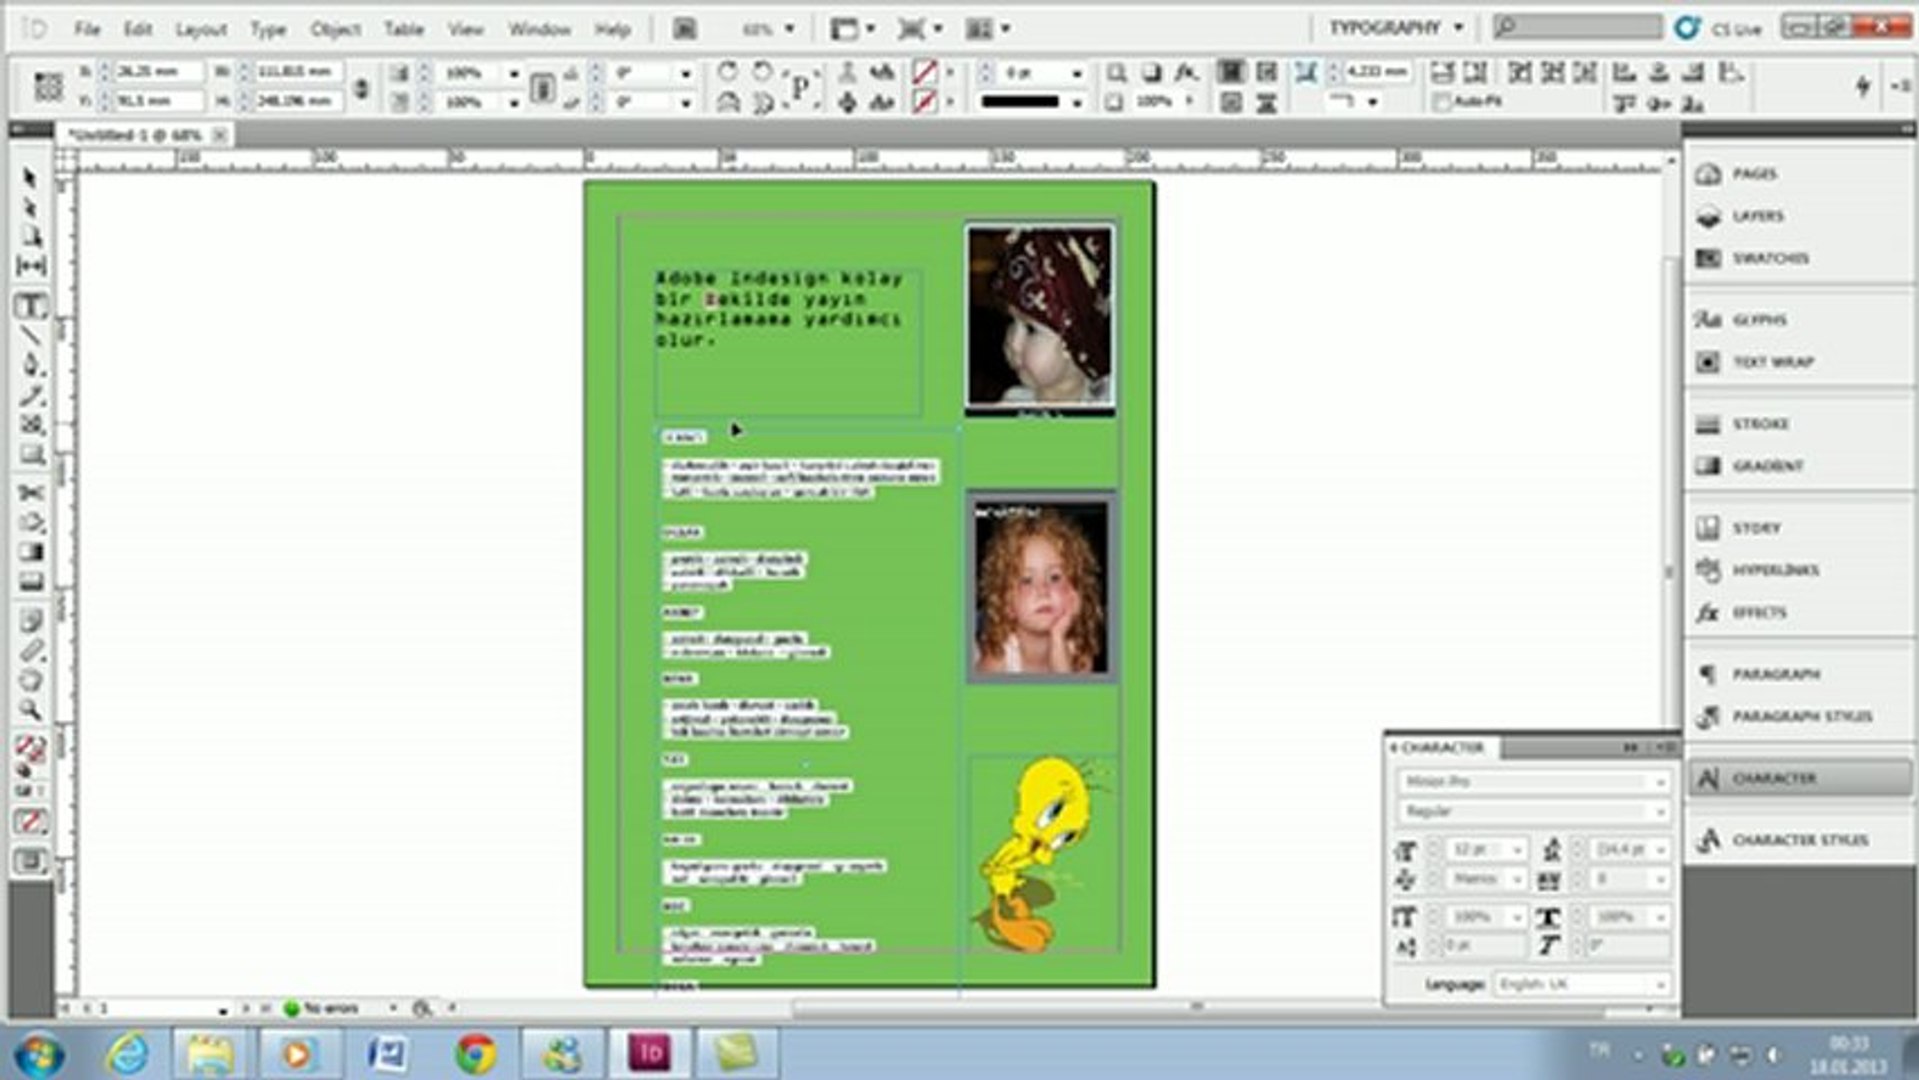Select the Type tool

[31, 306]
